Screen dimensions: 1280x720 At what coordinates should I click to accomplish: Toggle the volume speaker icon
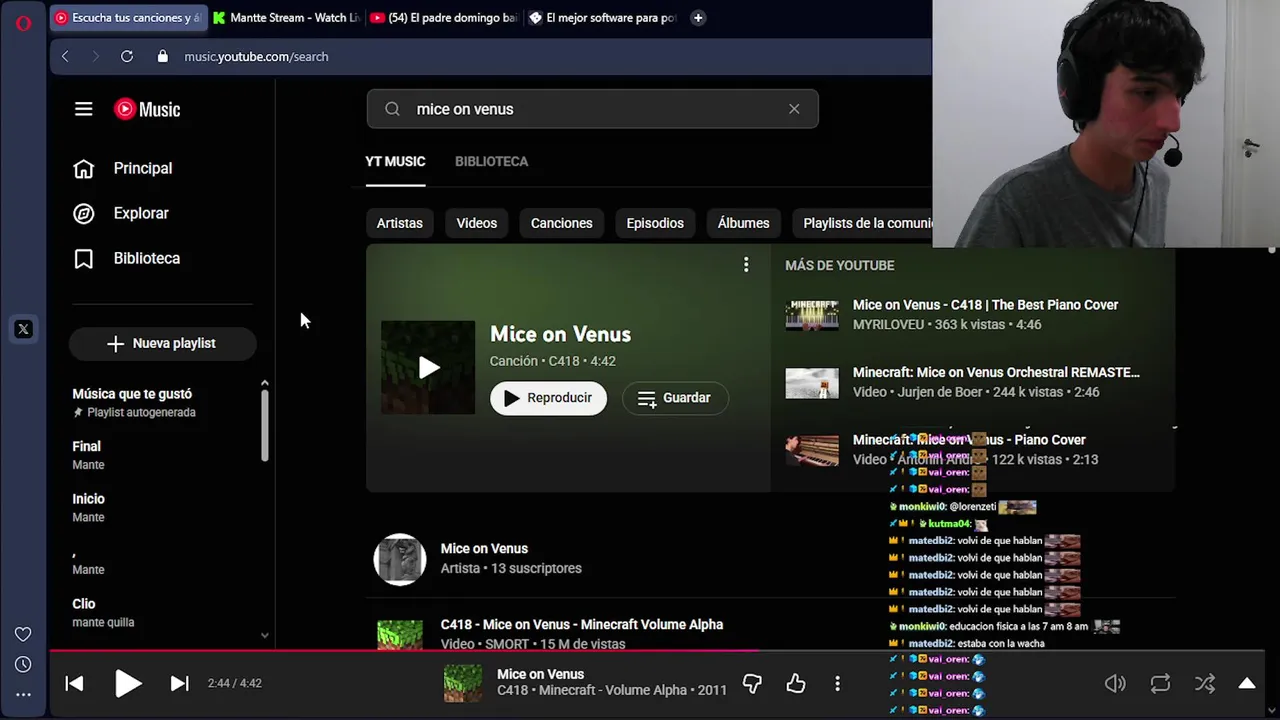[1115, 683]
